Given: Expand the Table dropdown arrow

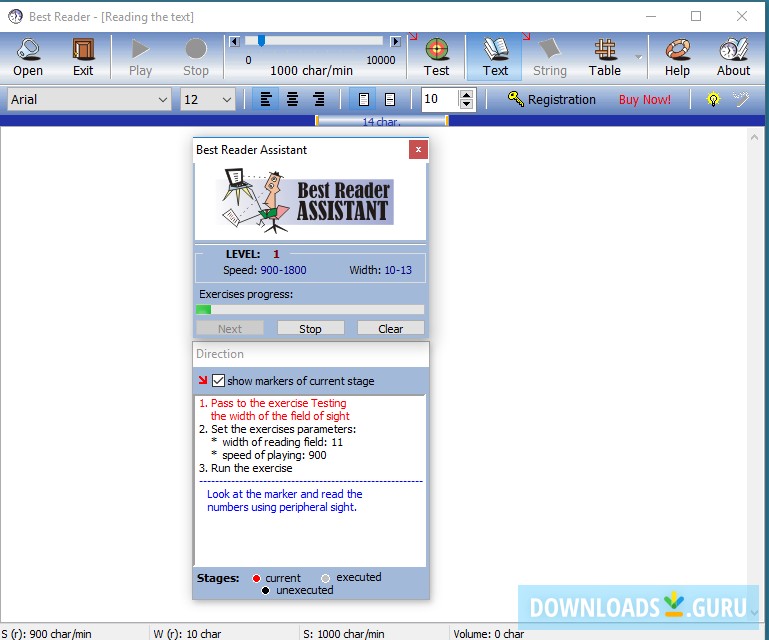Looking at the screenshot, I should (638, 57).
